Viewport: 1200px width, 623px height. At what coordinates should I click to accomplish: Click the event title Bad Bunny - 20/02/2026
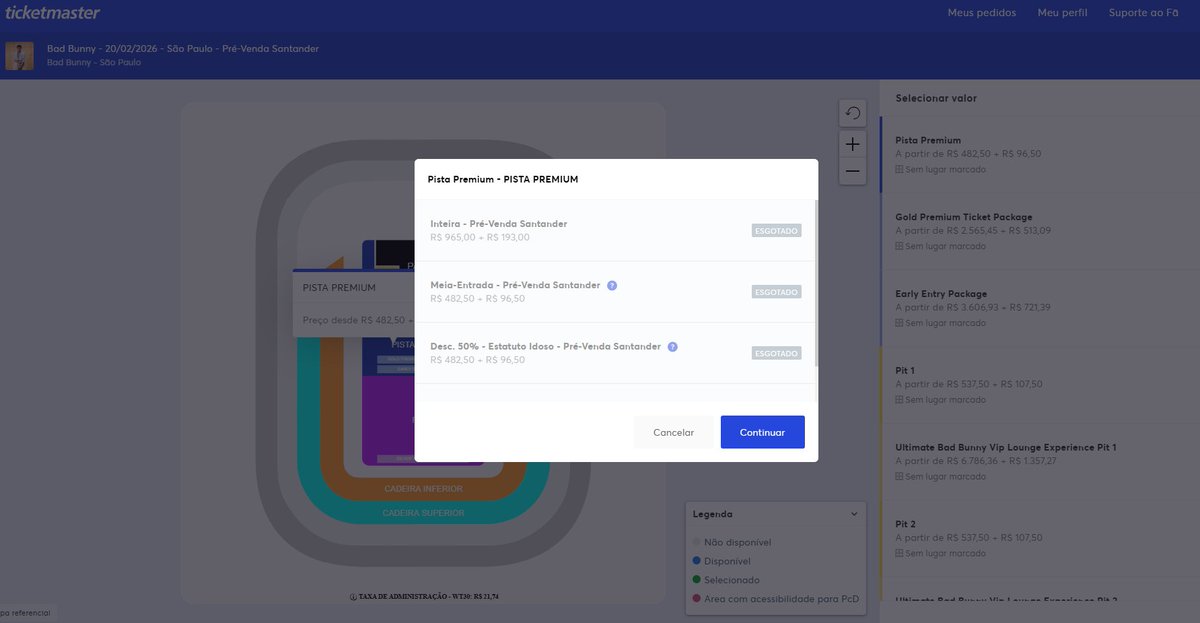tap(183, 48)
